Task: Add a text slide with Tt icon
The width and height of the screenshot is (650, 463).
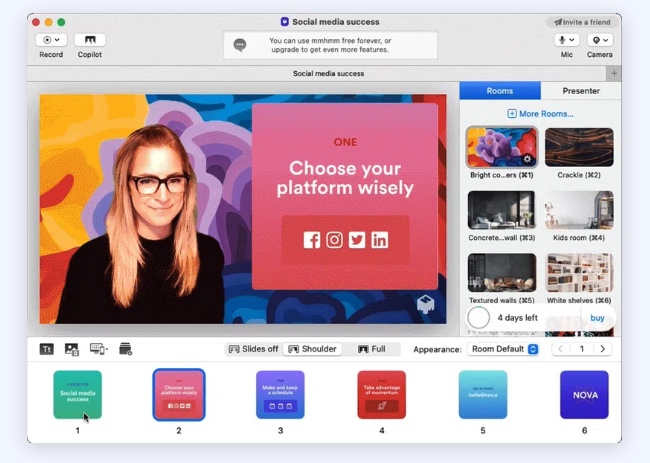Action: tap(46, 349)
